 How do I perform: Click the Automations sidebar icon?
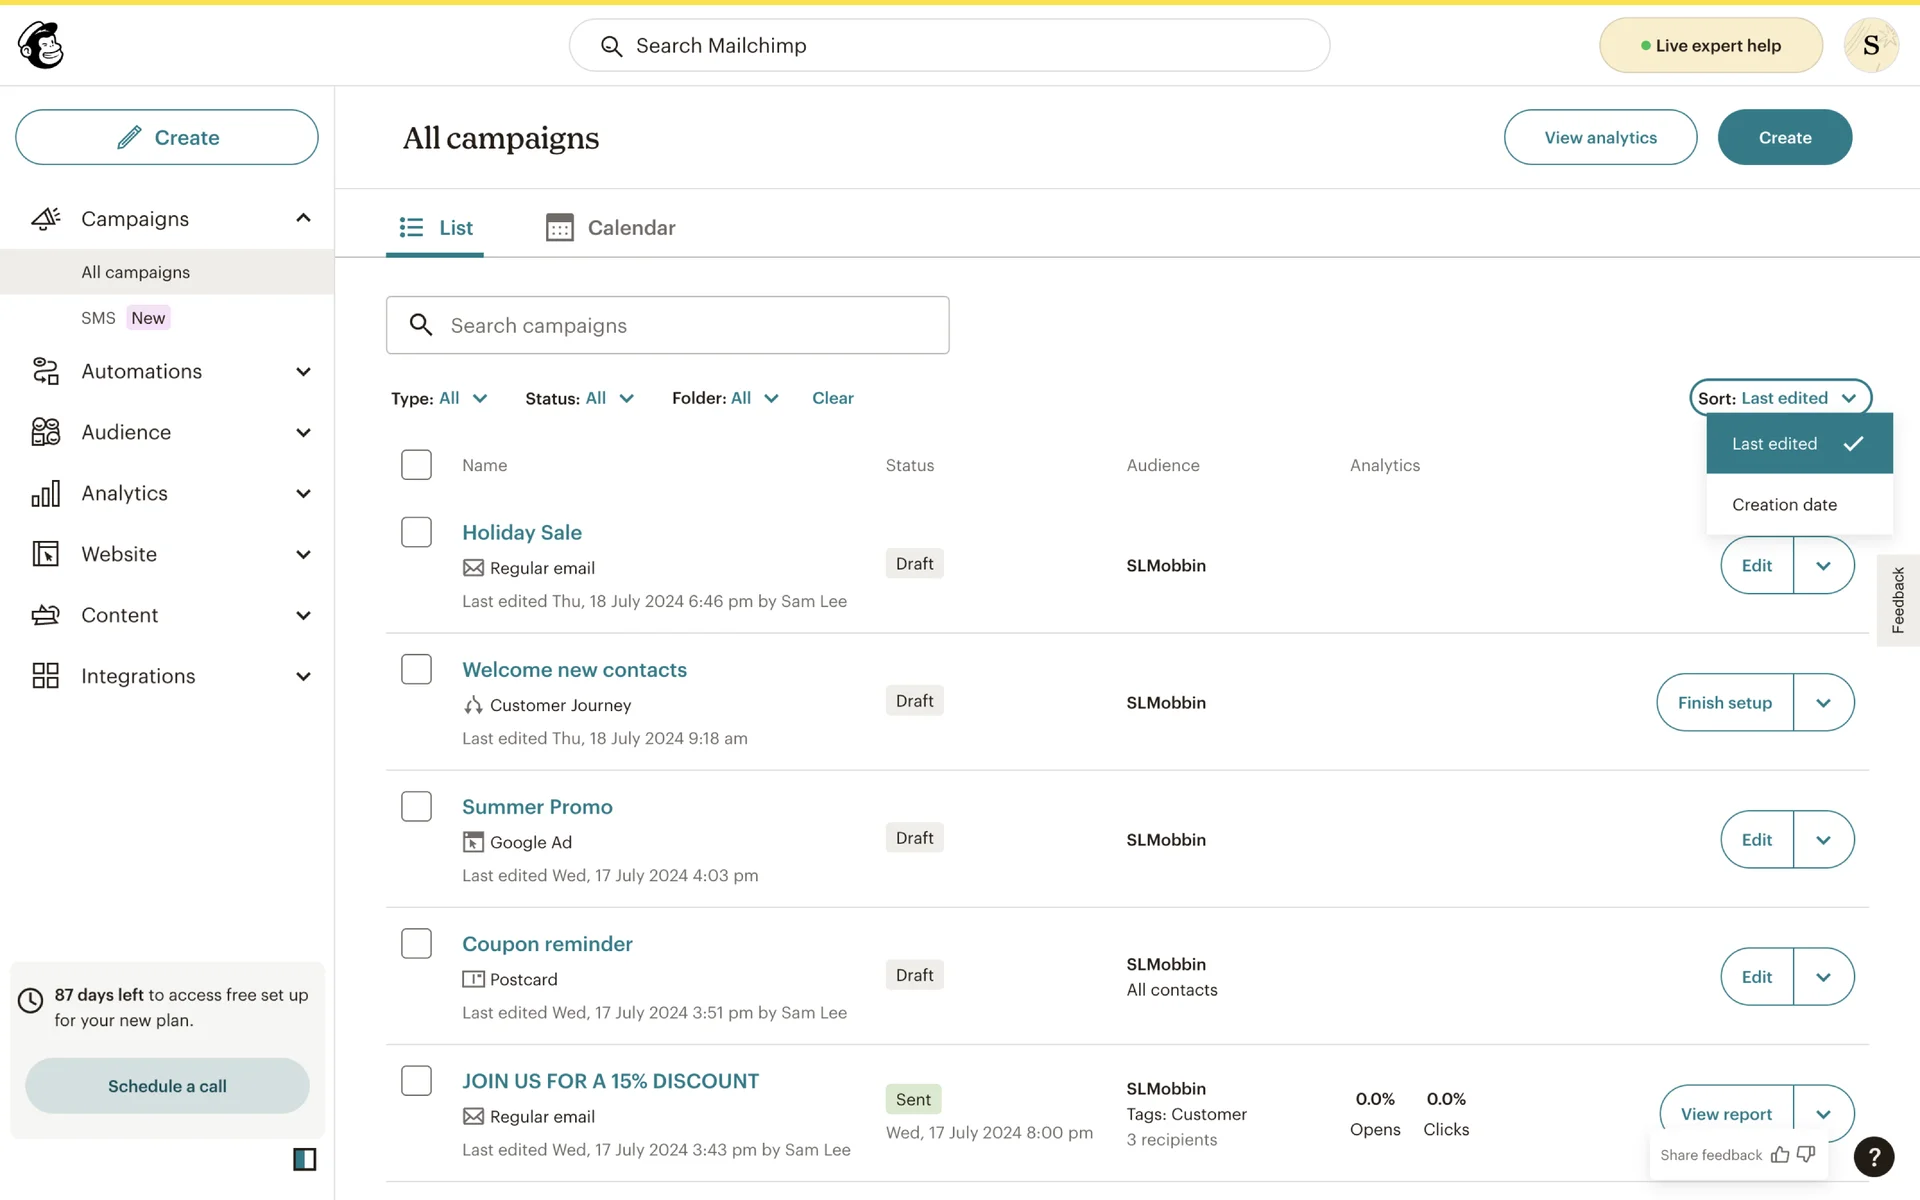coord(46,371)
